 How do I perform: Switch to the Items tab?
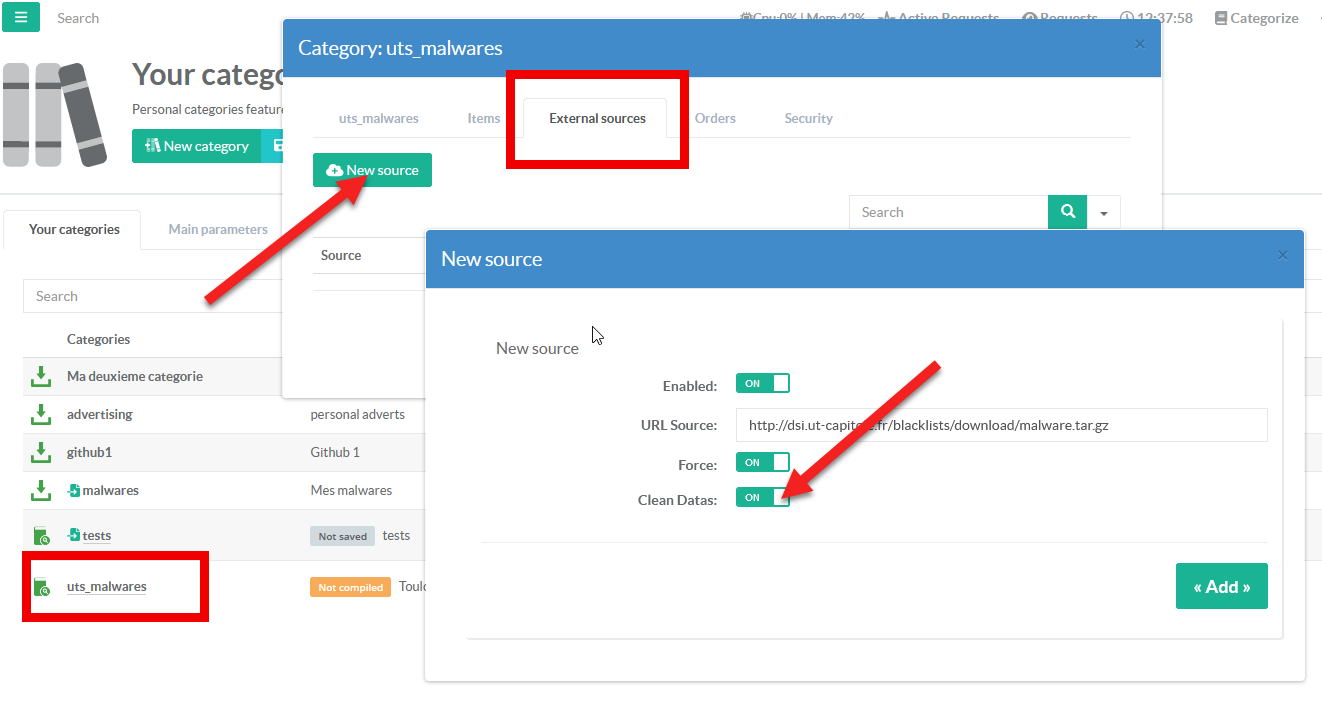483,118
